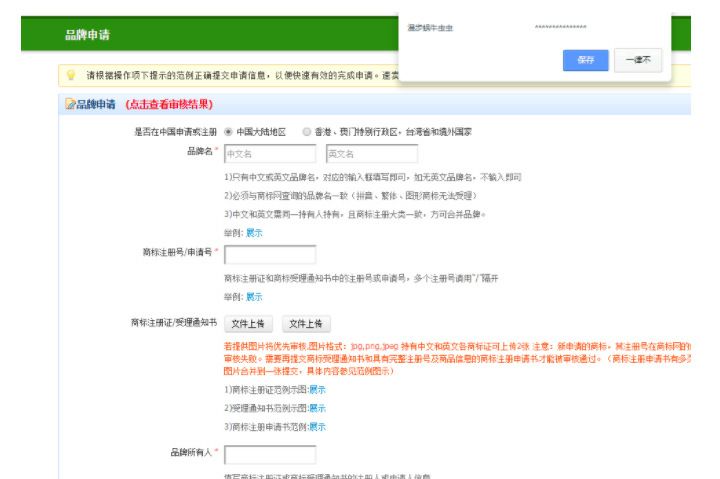Select 香港、澳门特别行政区 radio option

tap(307, 132)
